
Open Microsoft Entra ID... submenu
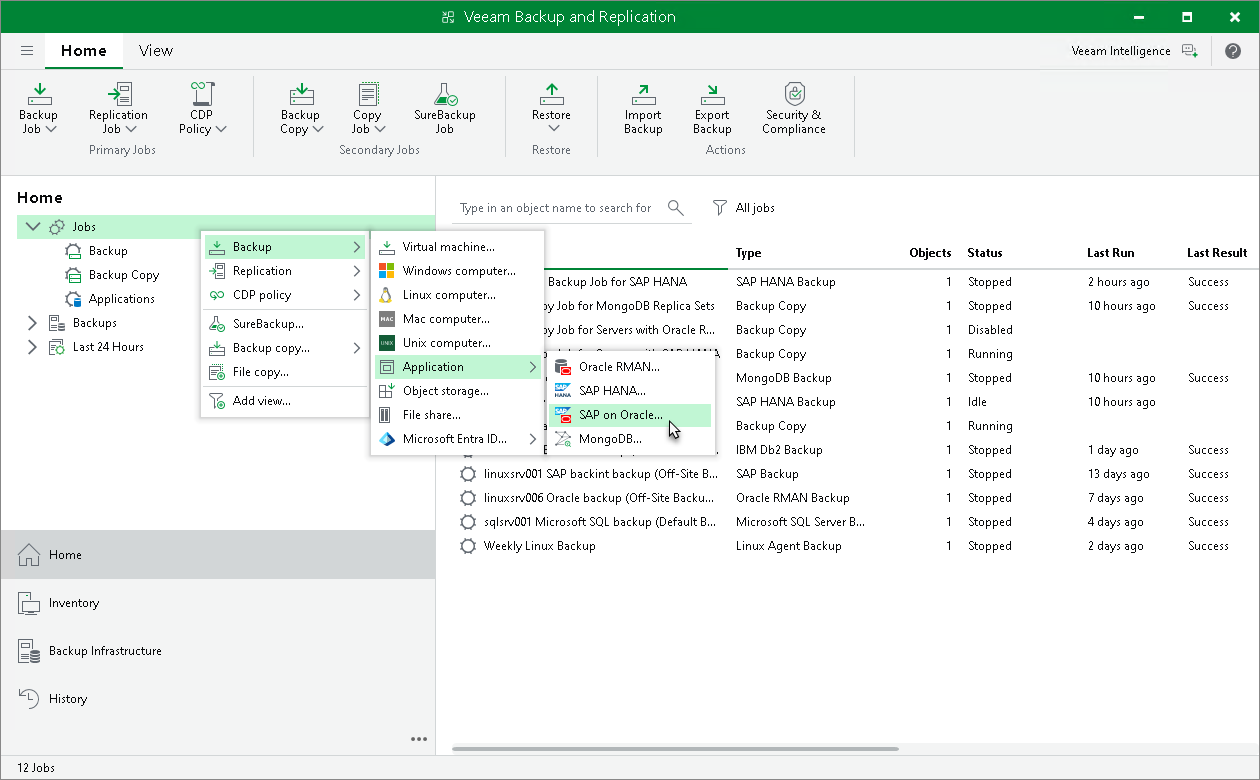pyautogui.click(x=457, y=439)
